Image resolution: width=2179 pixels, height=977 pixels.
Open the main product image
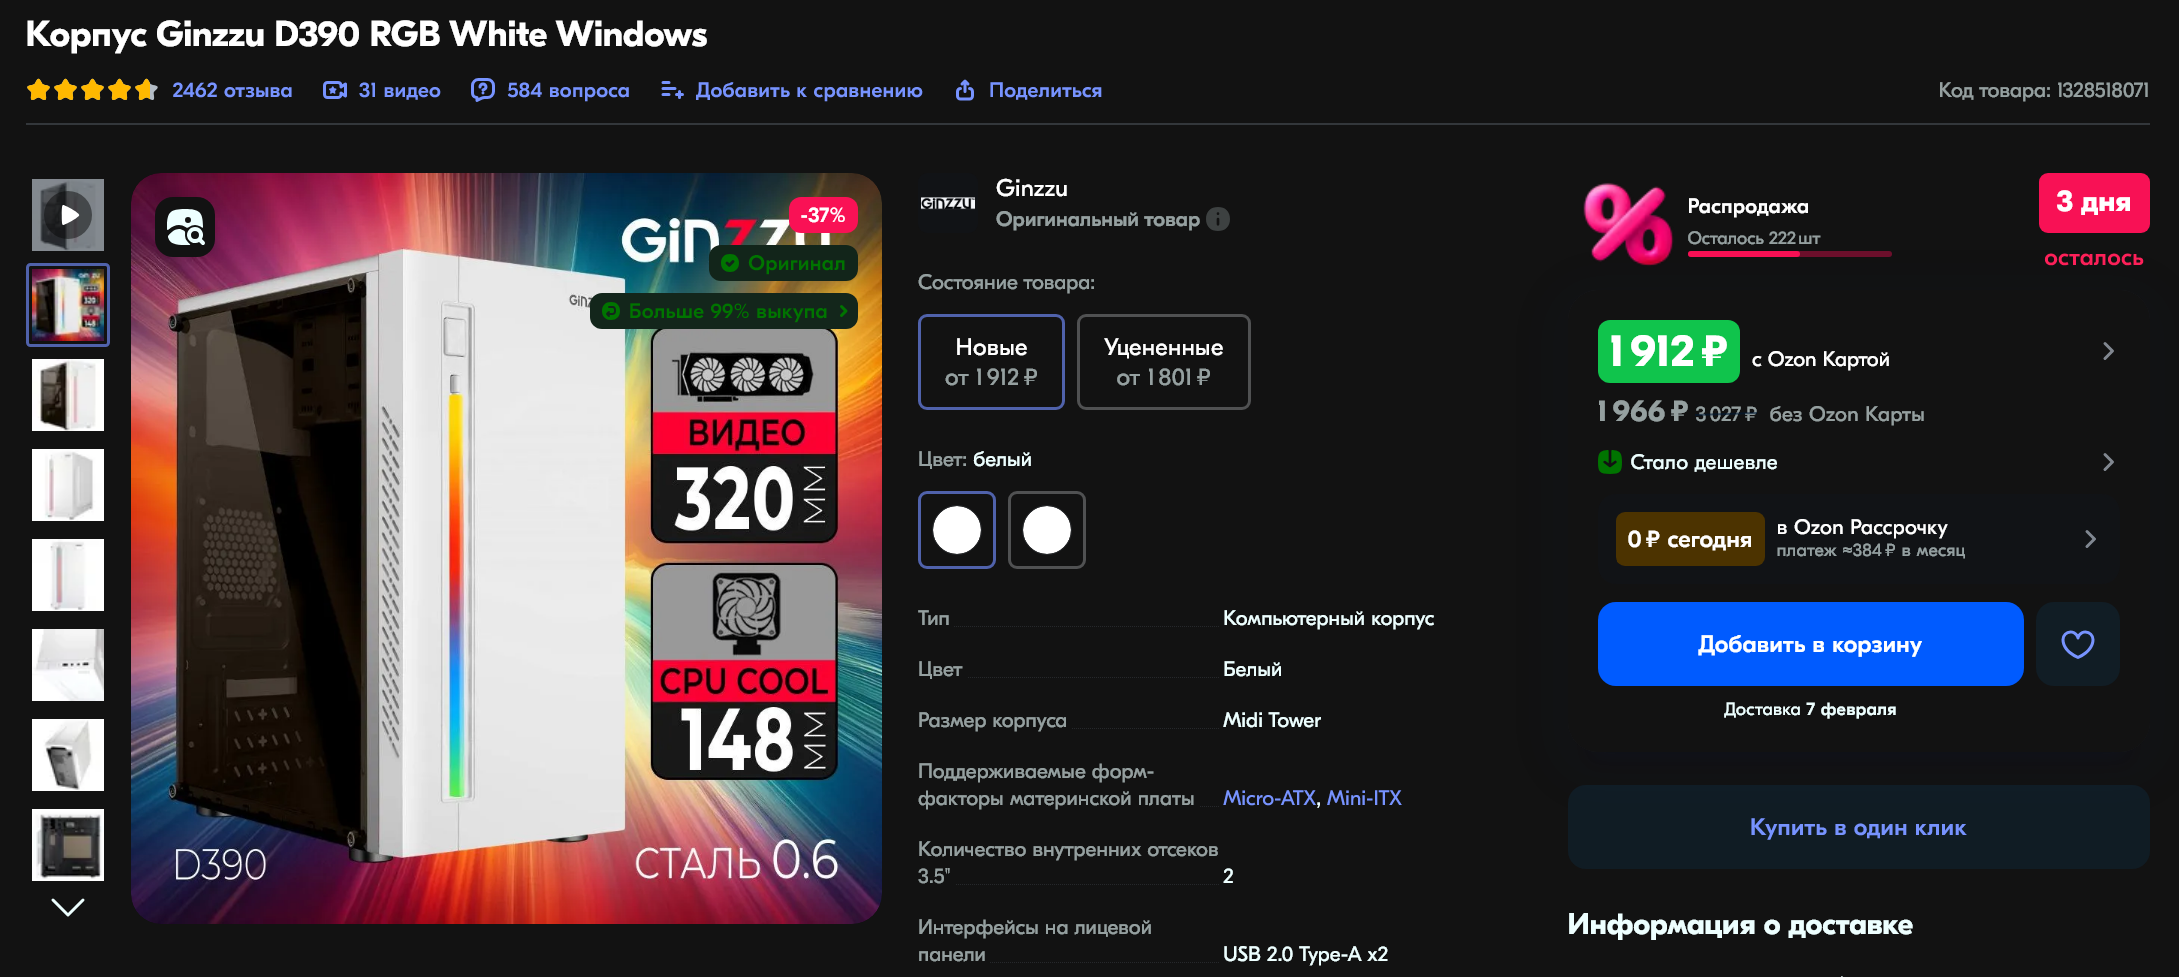pyautogui.click(x=506, y=548)
